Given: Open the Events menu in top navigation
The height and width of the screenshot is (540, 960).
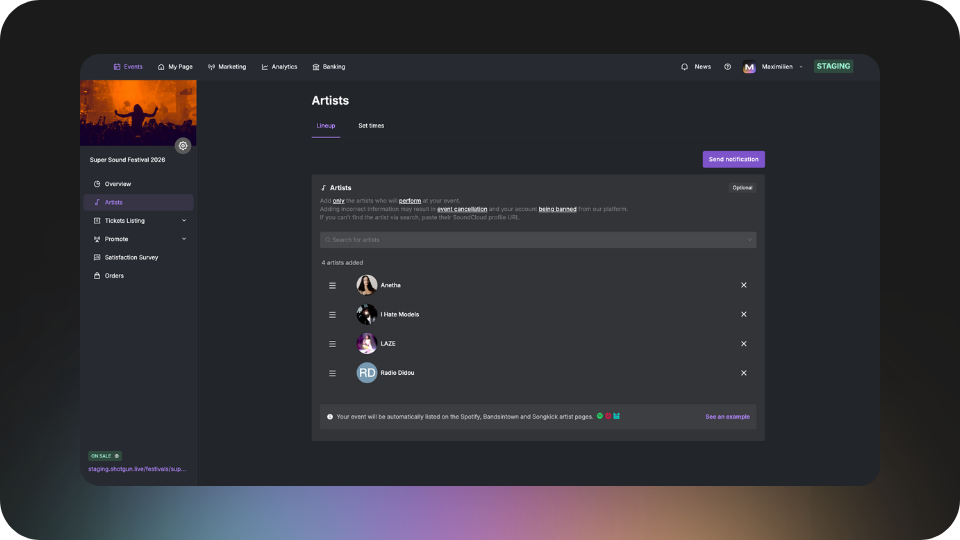Looking at the screenshot, I should coord(128,67).
